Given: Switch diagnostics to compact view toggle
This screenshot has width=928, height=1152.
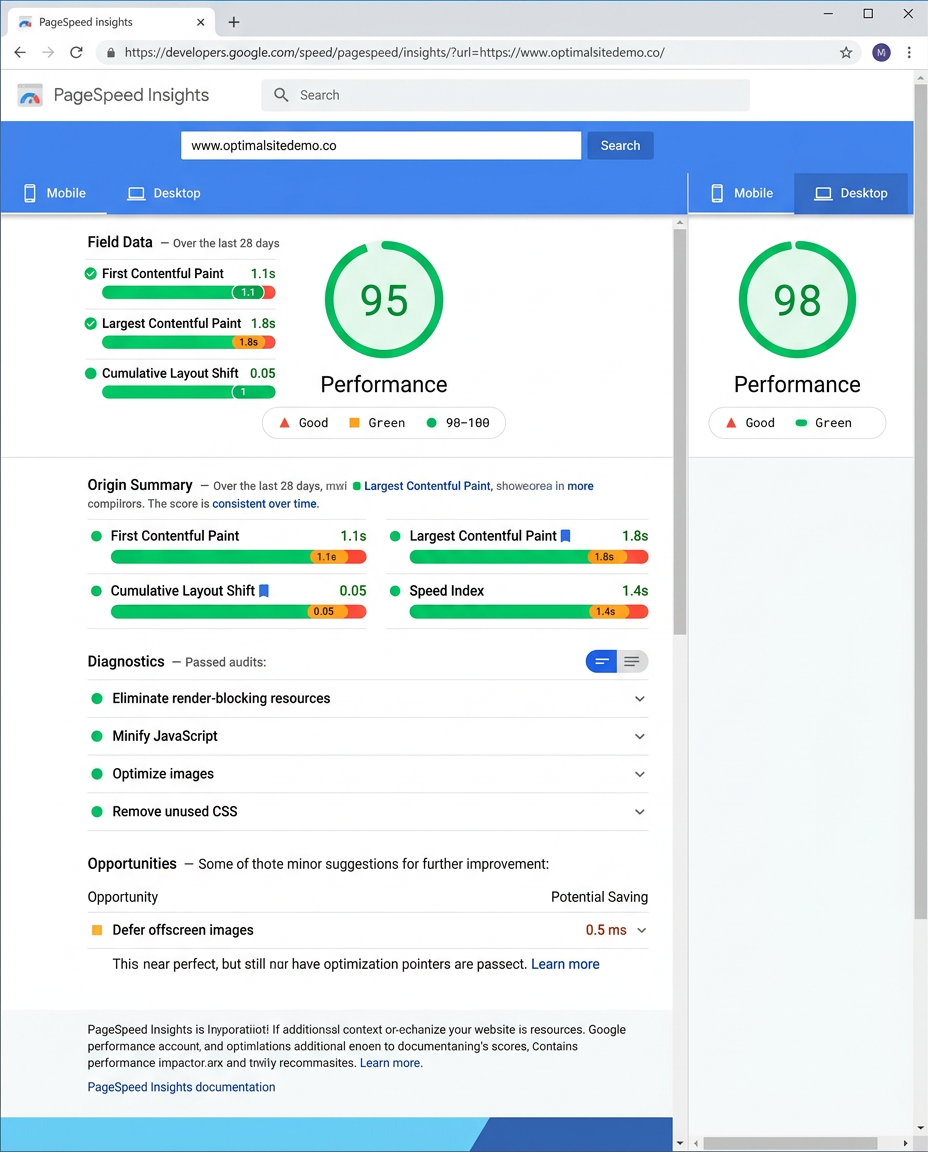Looking at the screenshot, I should [x=601, y=661].
